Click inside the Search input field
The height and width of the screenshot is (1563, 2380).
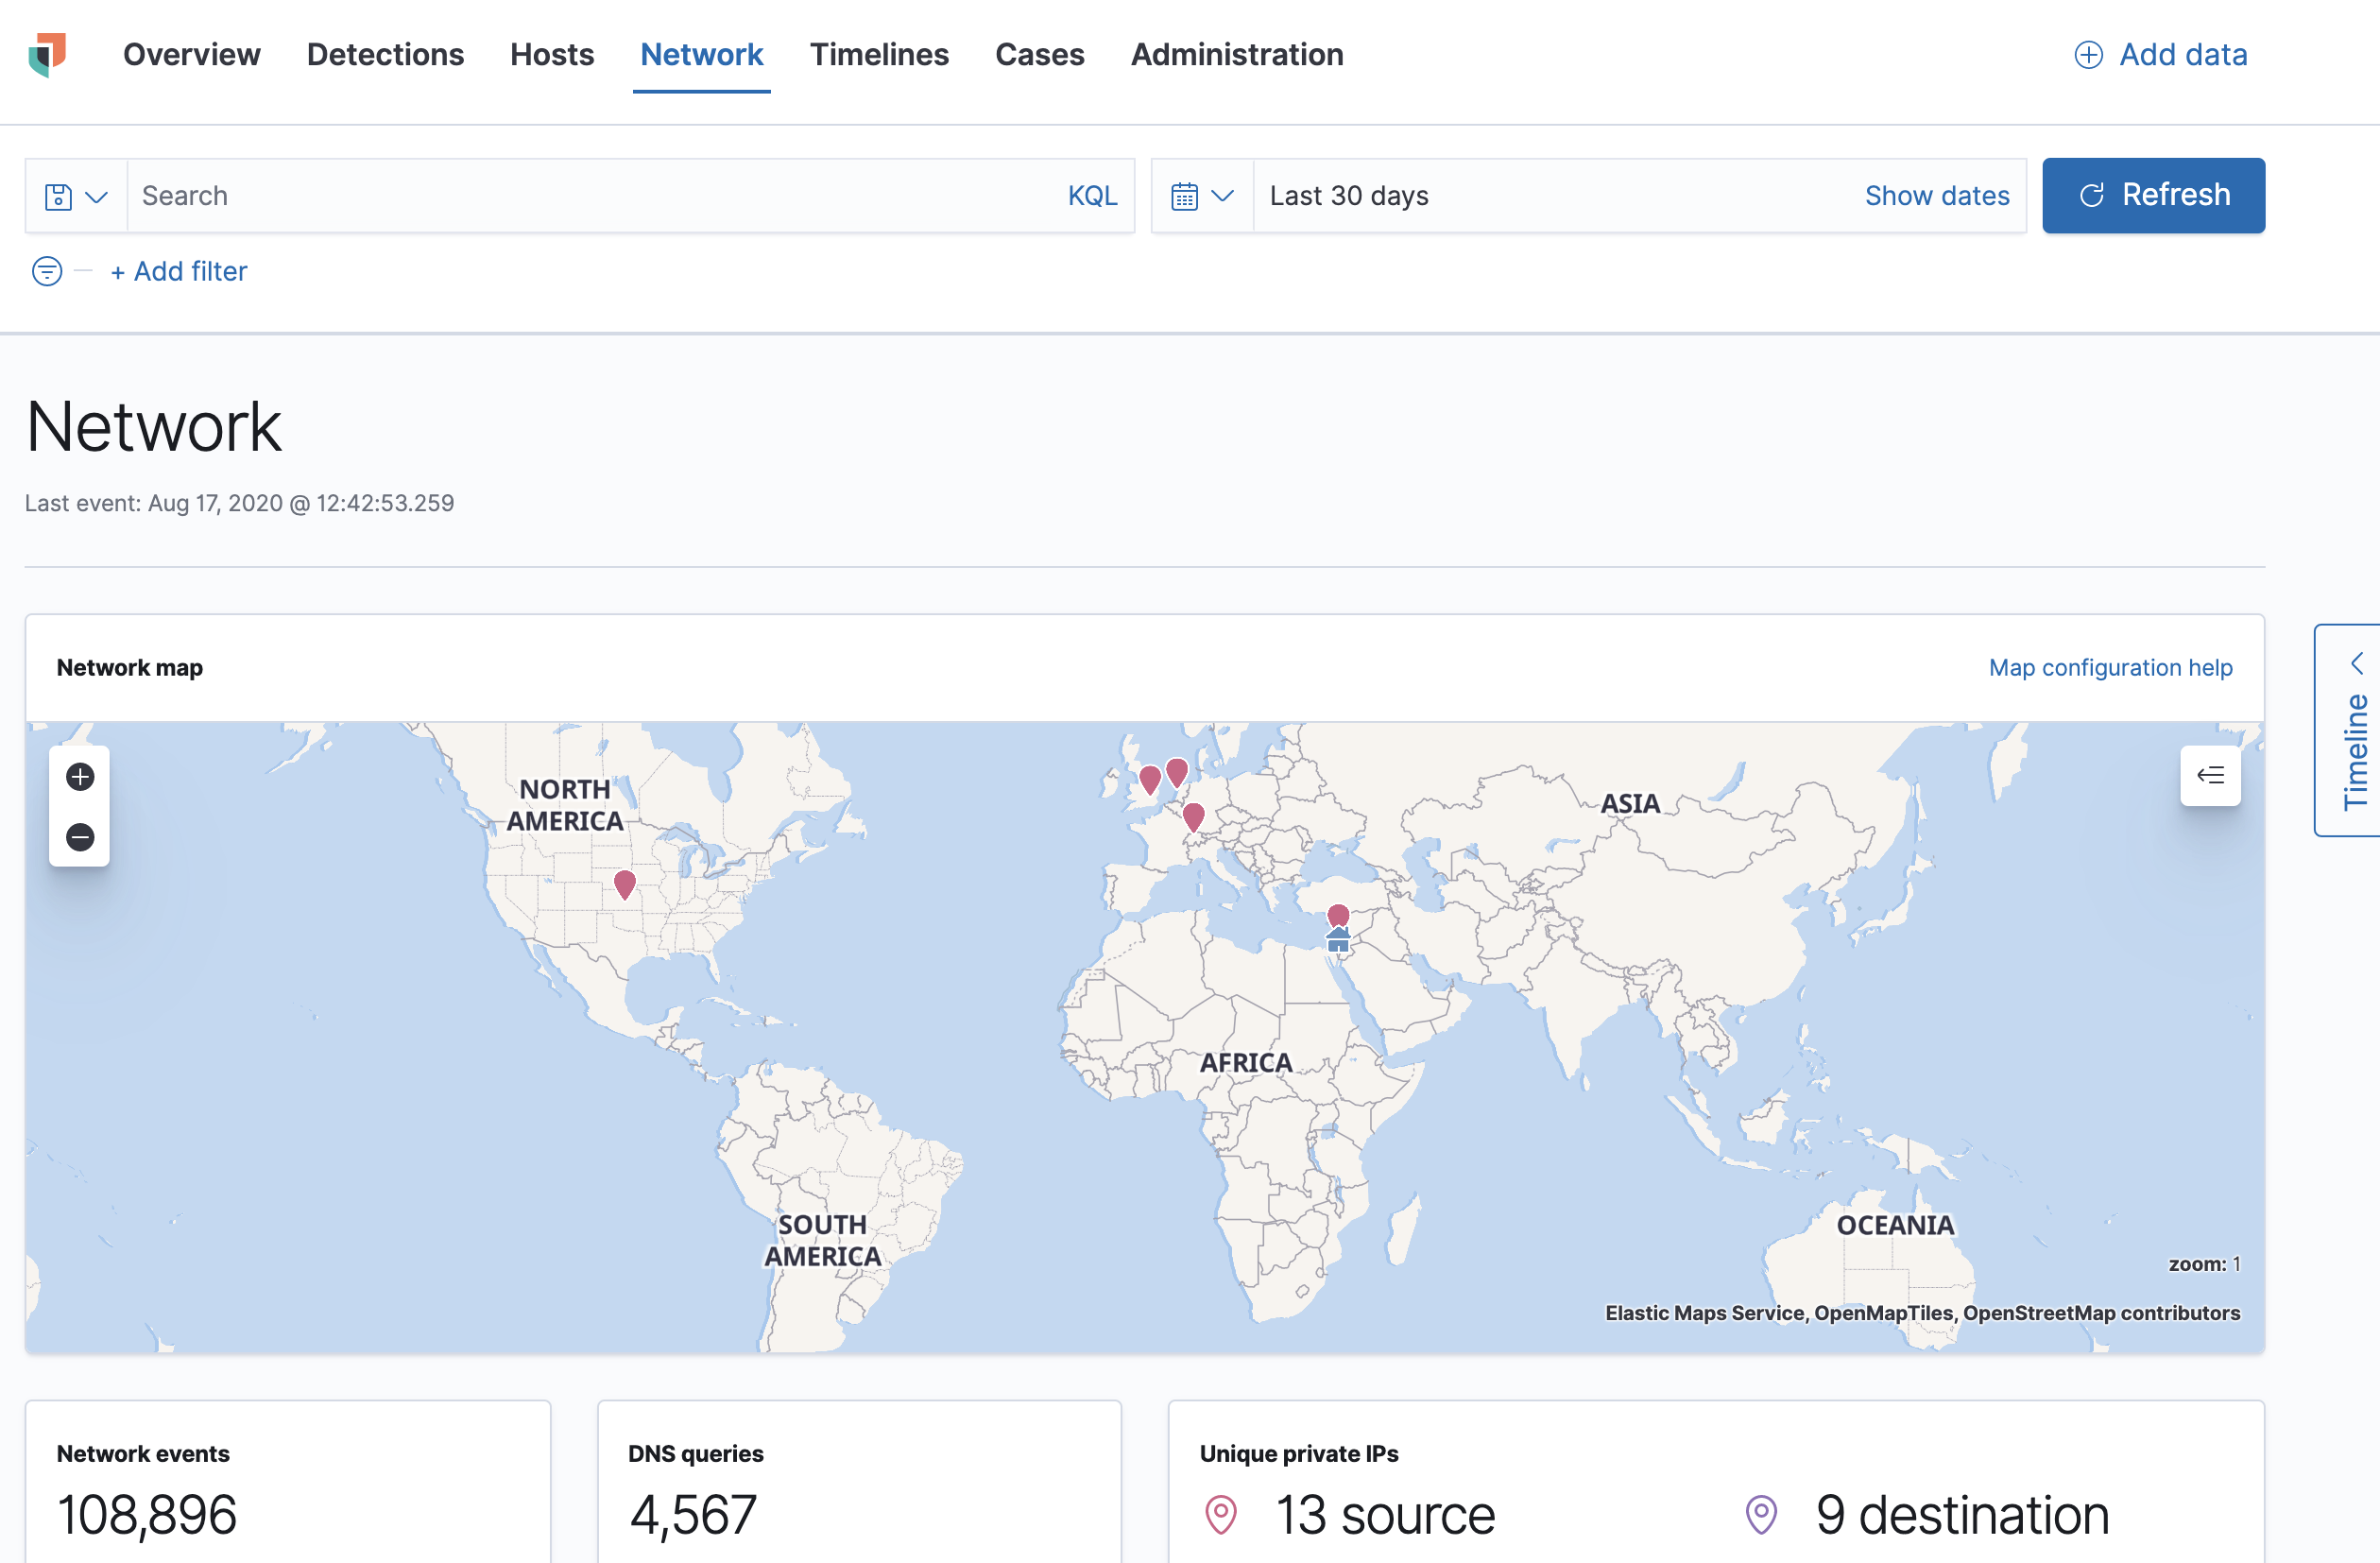(500, 196)
